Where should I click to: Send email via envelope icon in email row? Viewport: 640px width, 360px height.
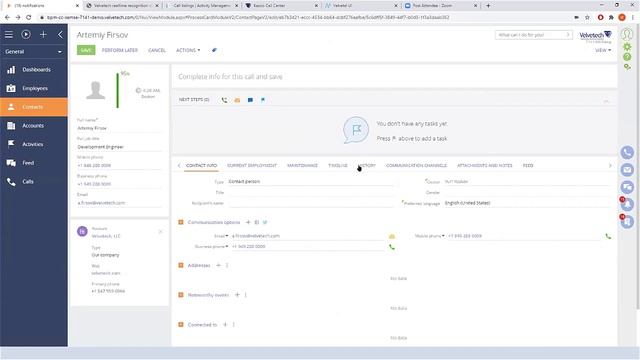click(392, 236)
